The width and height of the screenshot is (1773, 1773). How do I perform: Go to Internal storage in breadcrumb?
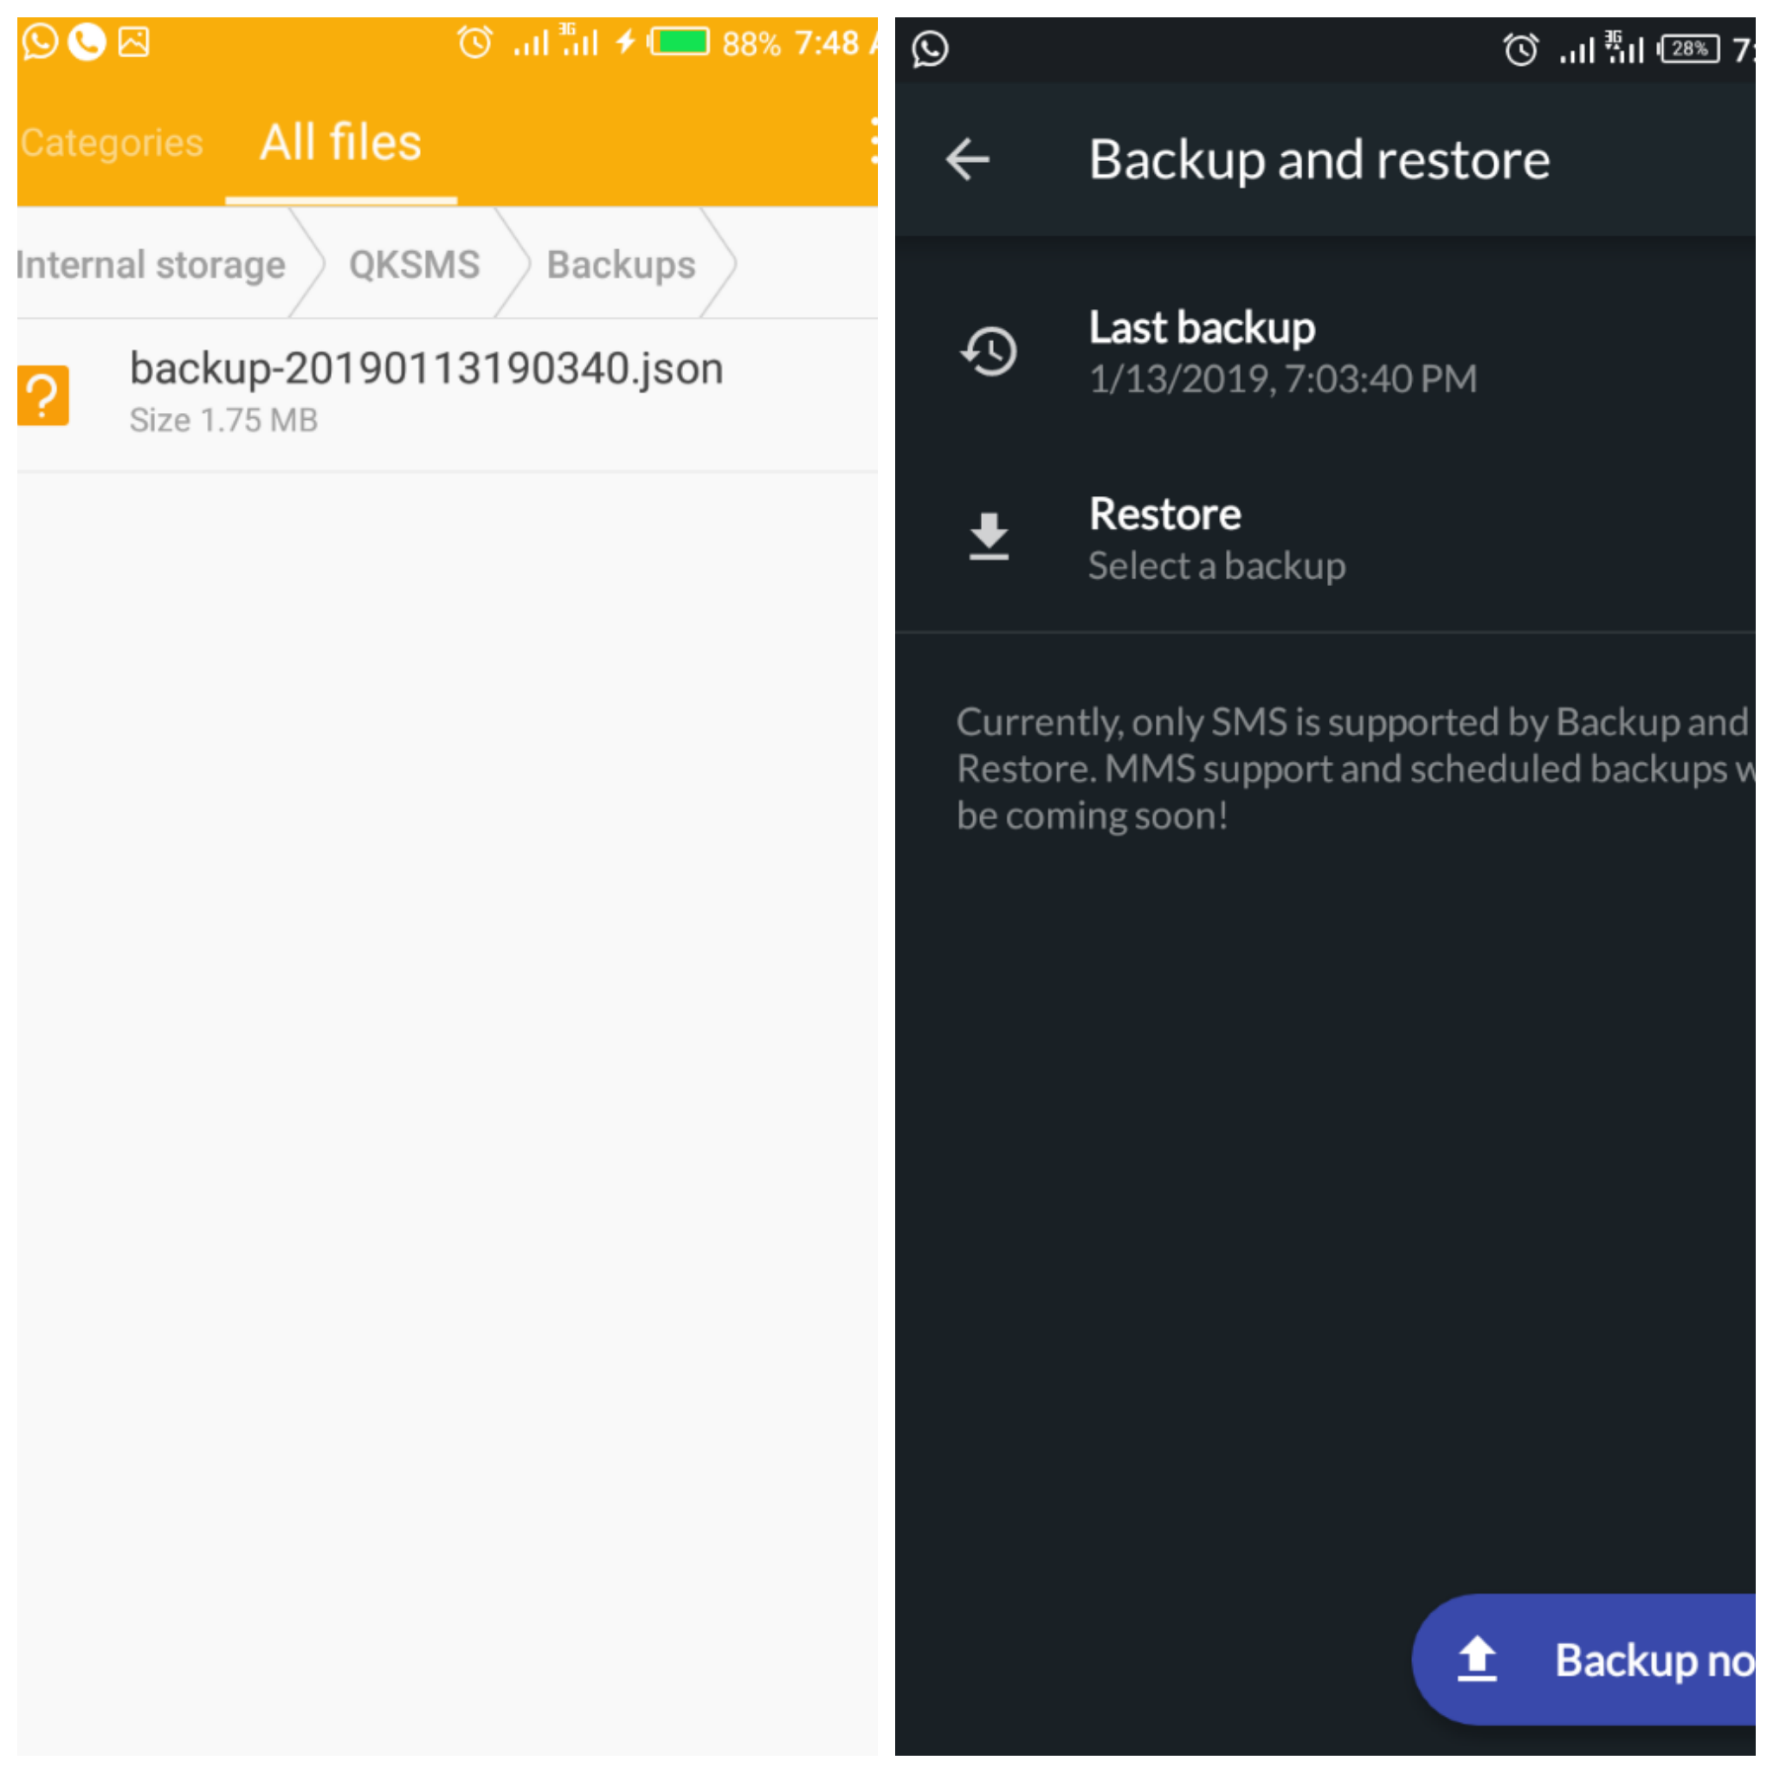[x=151, y=265]
